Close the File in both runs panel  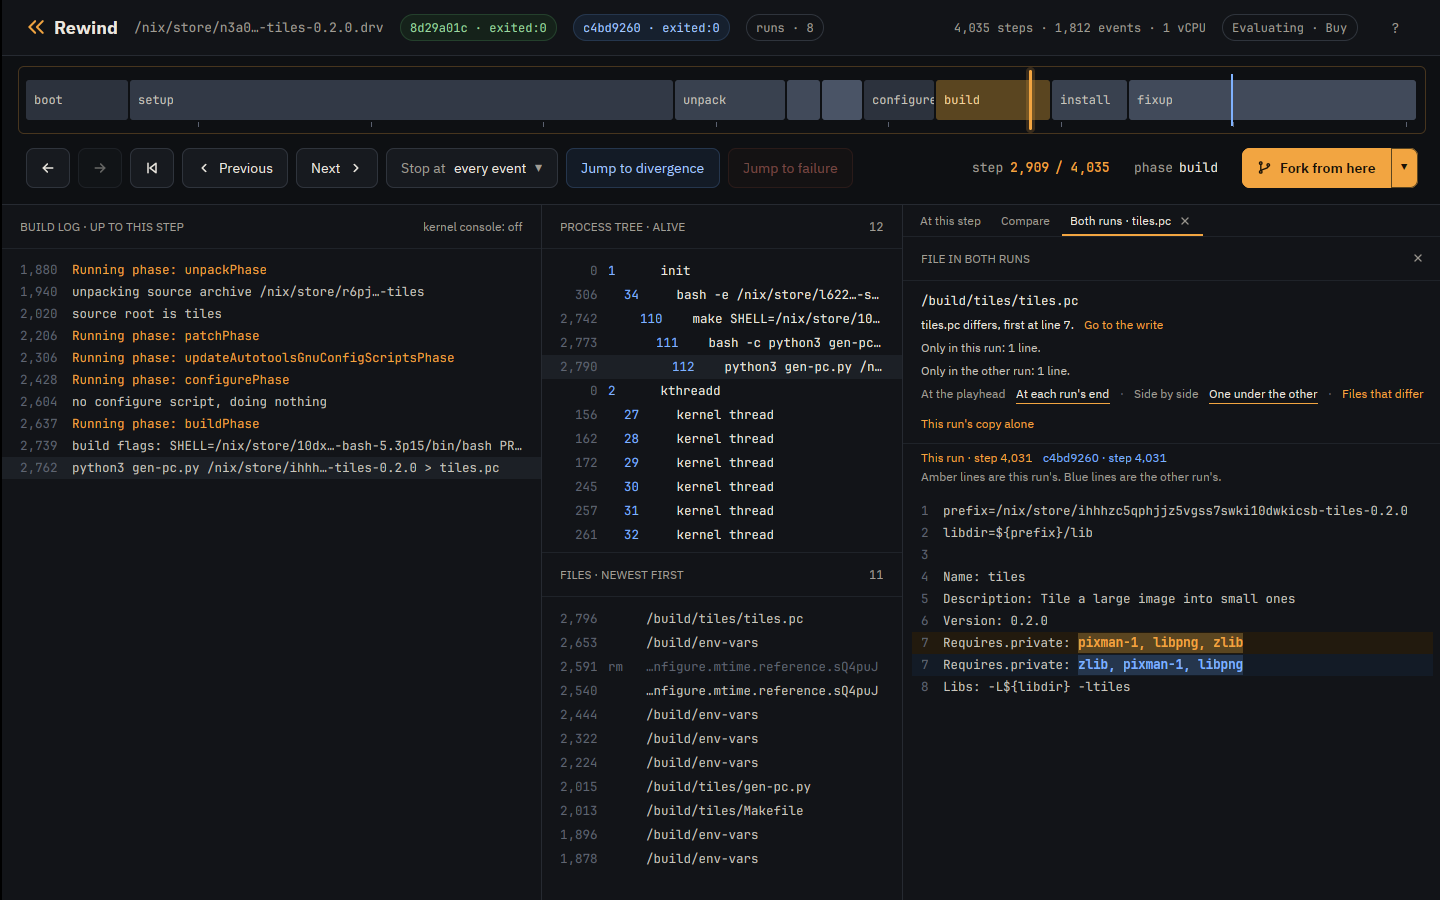(1417, 258)
